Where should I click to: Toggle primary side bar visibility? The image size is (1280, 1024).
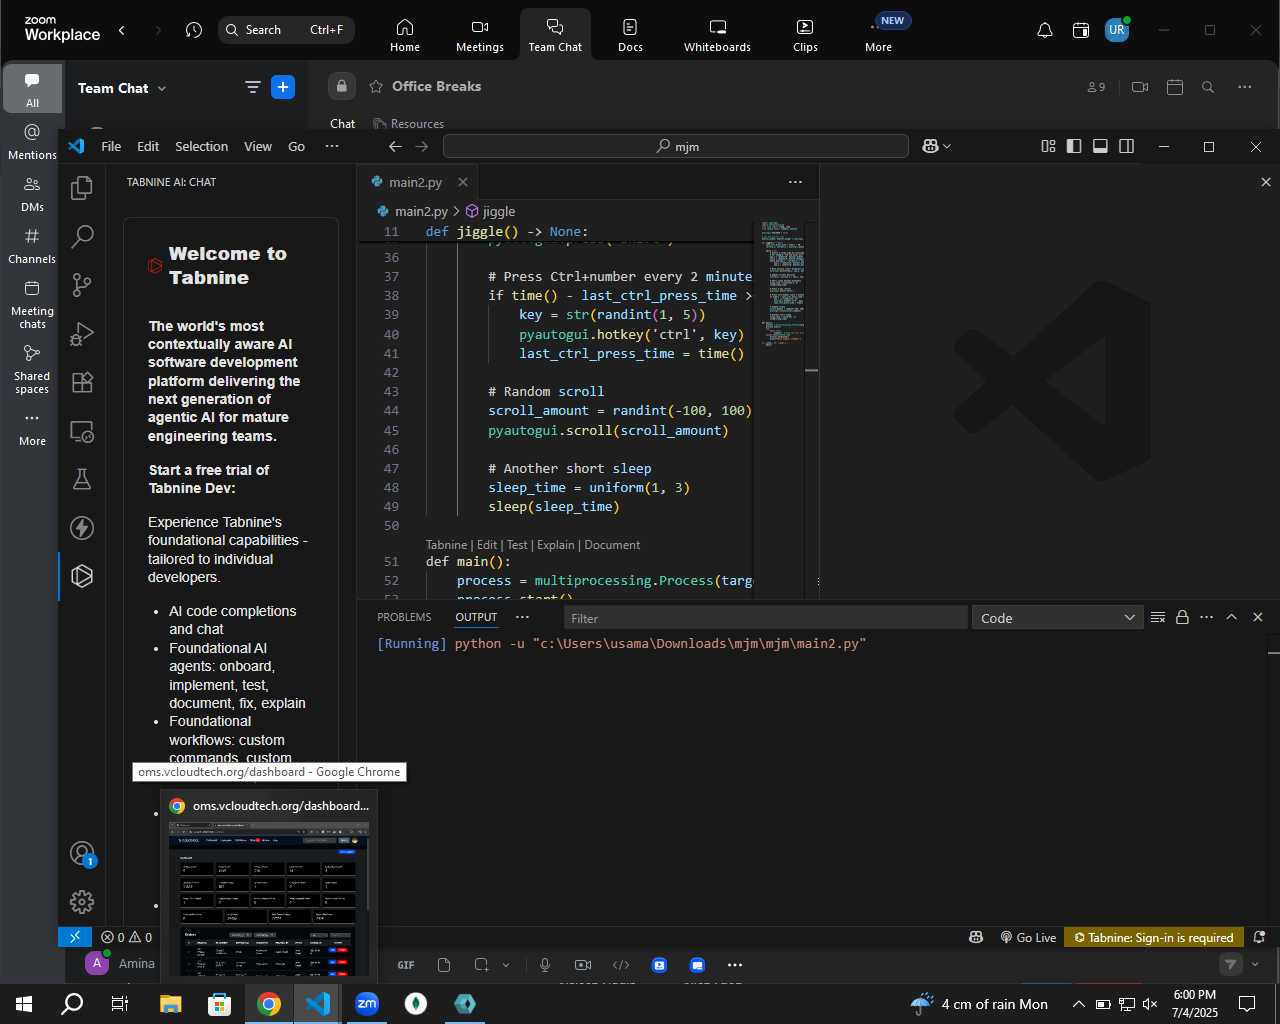coord(1074,146)
